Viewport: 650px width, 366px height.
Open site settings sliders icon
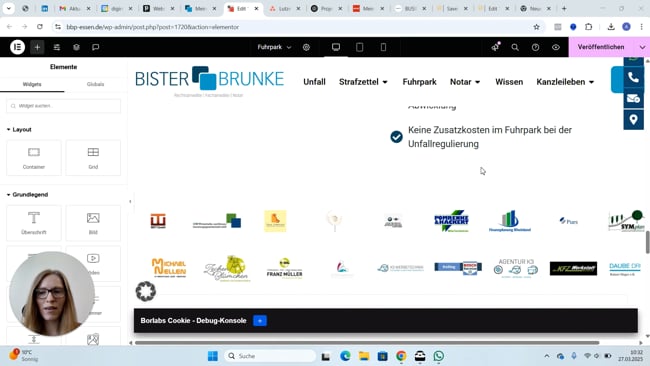click(x=57, y=47)
